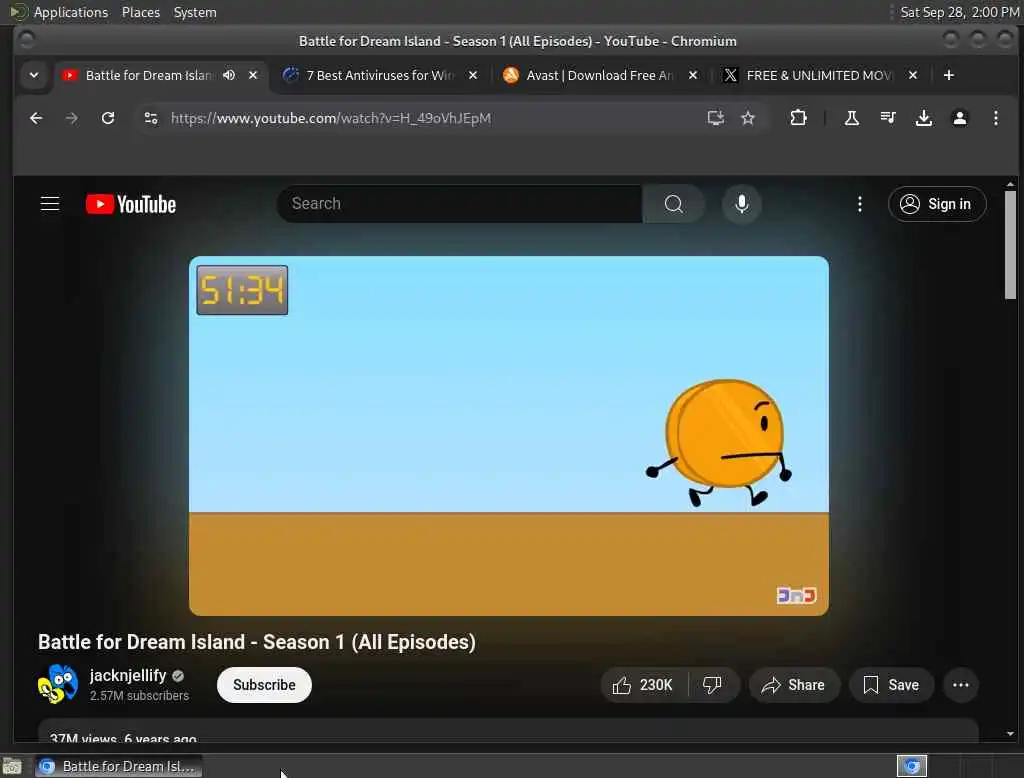The image size is (1024, 778).
Task: Click the workspace switcher in bottom panel
Action: [912, 766]
